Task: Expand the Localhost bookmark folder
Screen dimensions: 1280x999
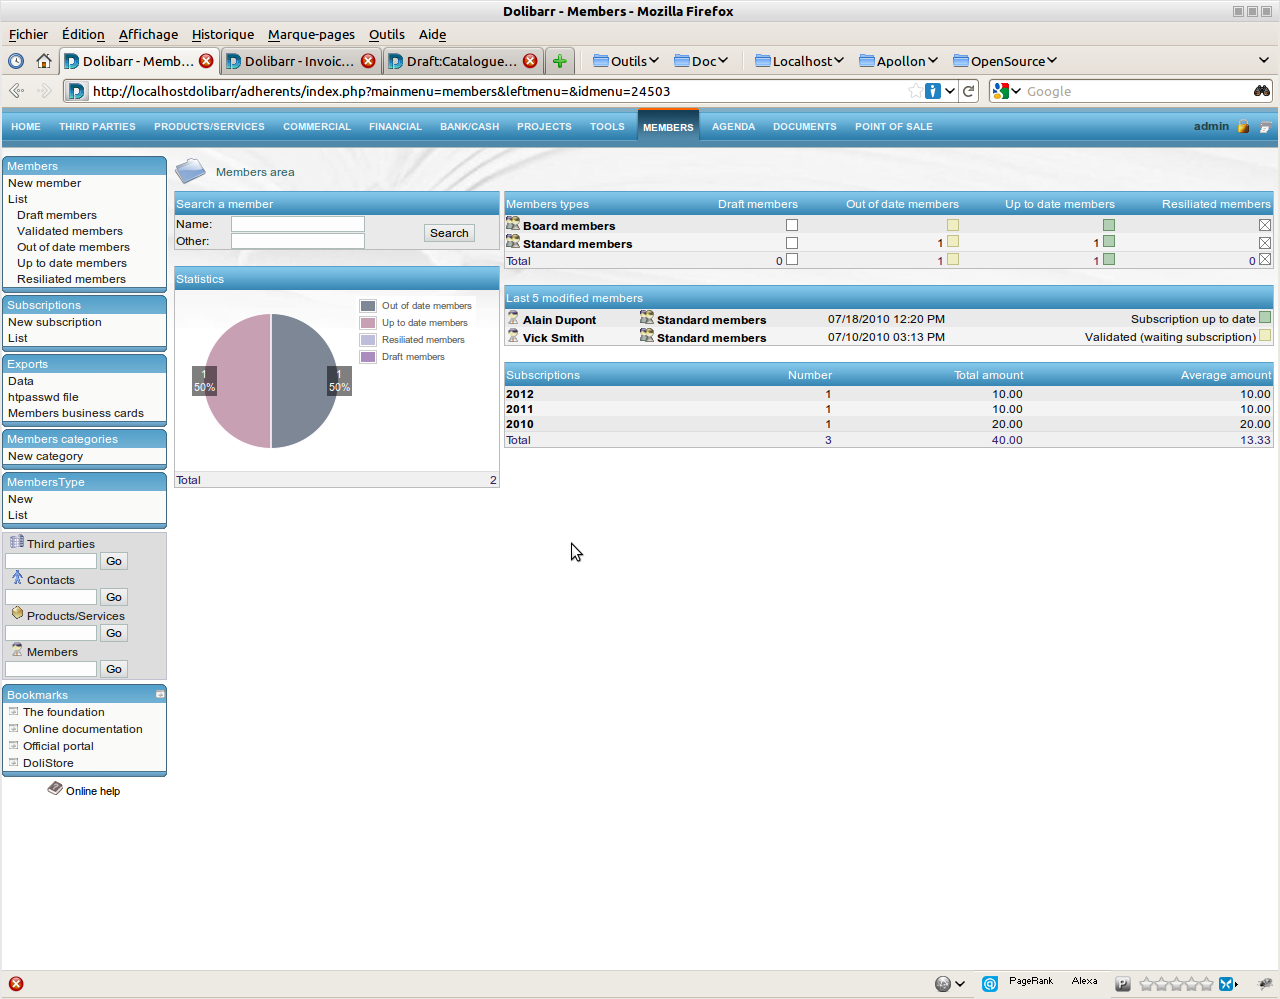Action: coord(800,61)
